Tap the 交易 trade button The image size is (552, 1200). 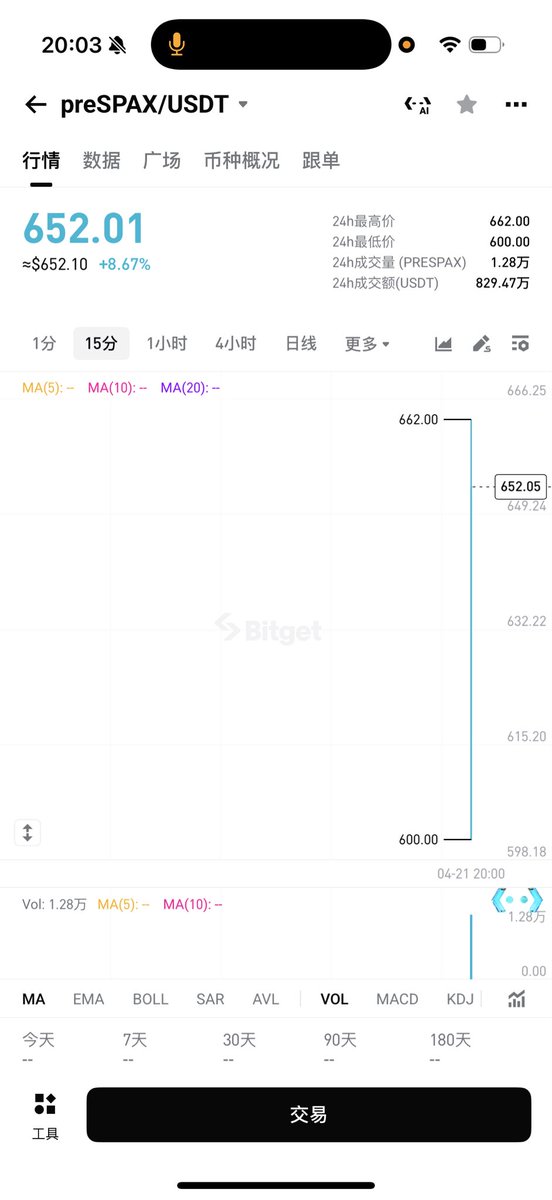[308, 1114]
